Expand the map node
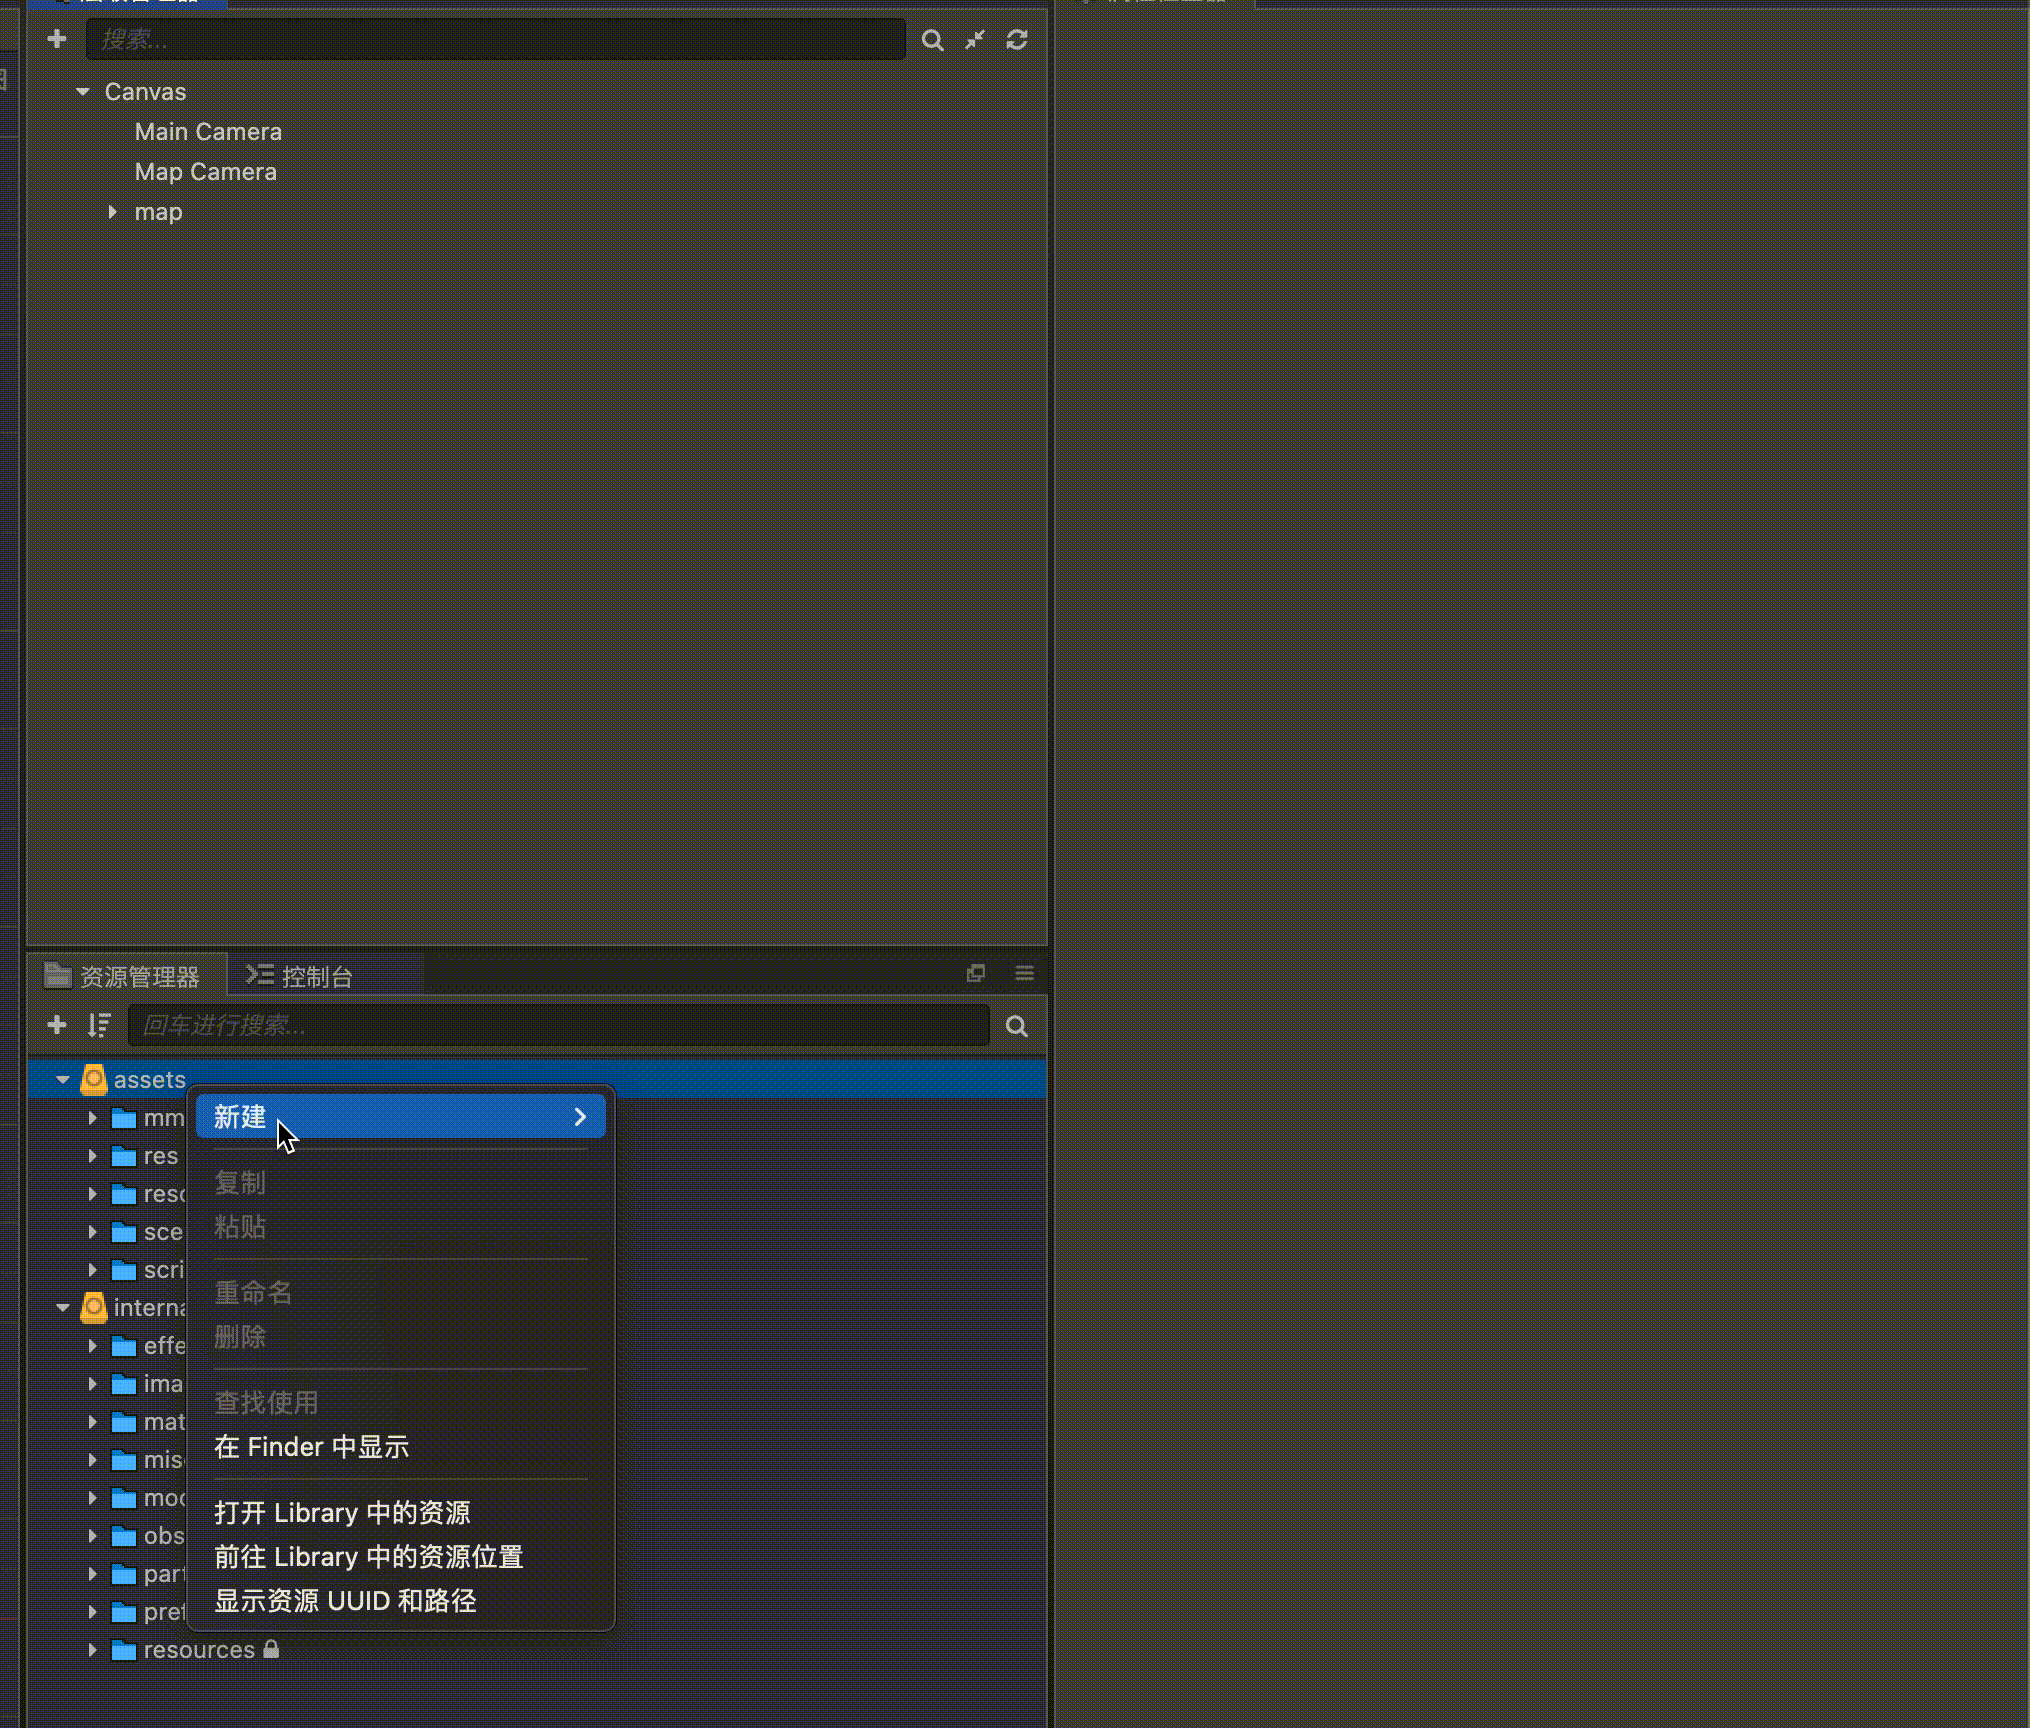The height and width of the screenshot is (1728, 2030). [112, 212]
